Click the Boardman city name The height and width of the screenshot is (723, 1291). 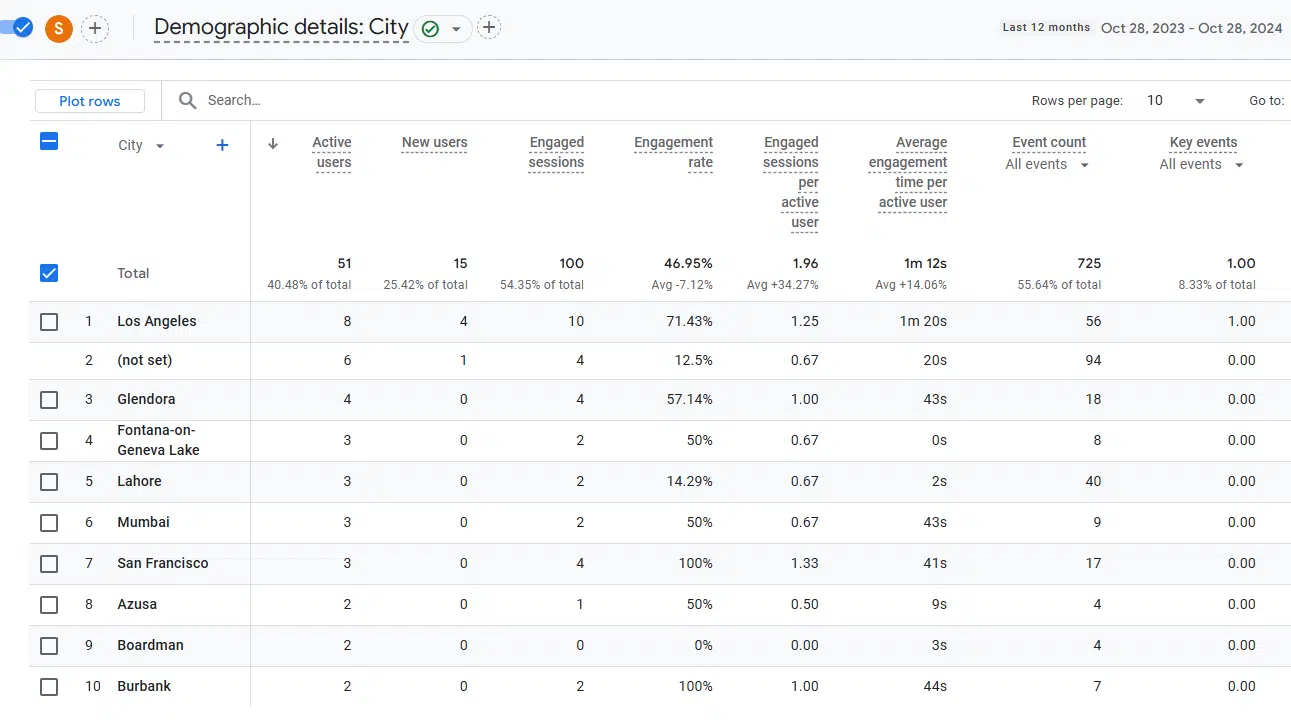(x=150, y=645)
